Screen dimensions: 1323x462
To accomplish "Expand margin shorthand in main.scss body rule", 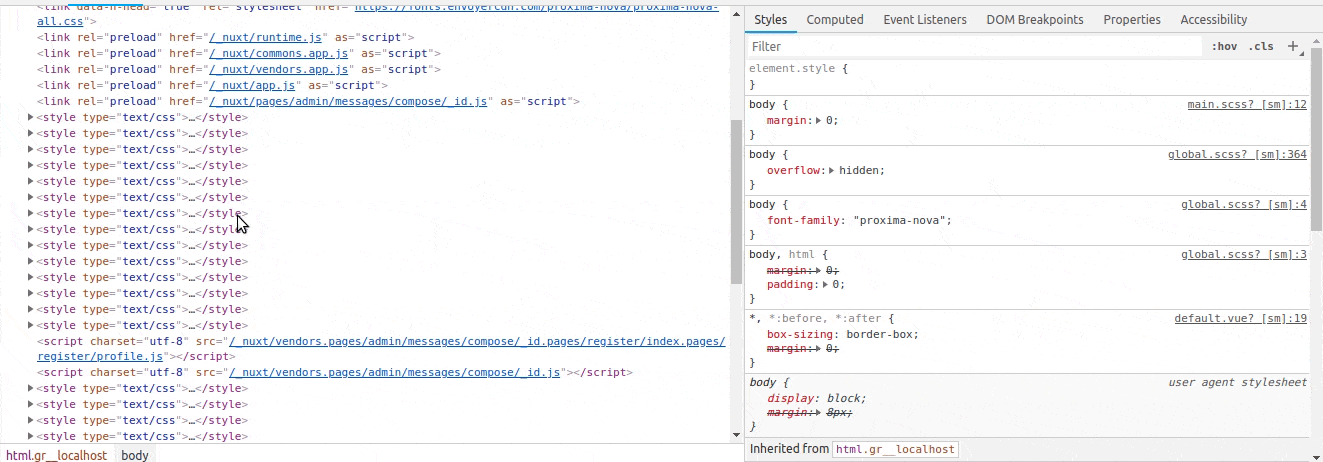I will 819,120.
